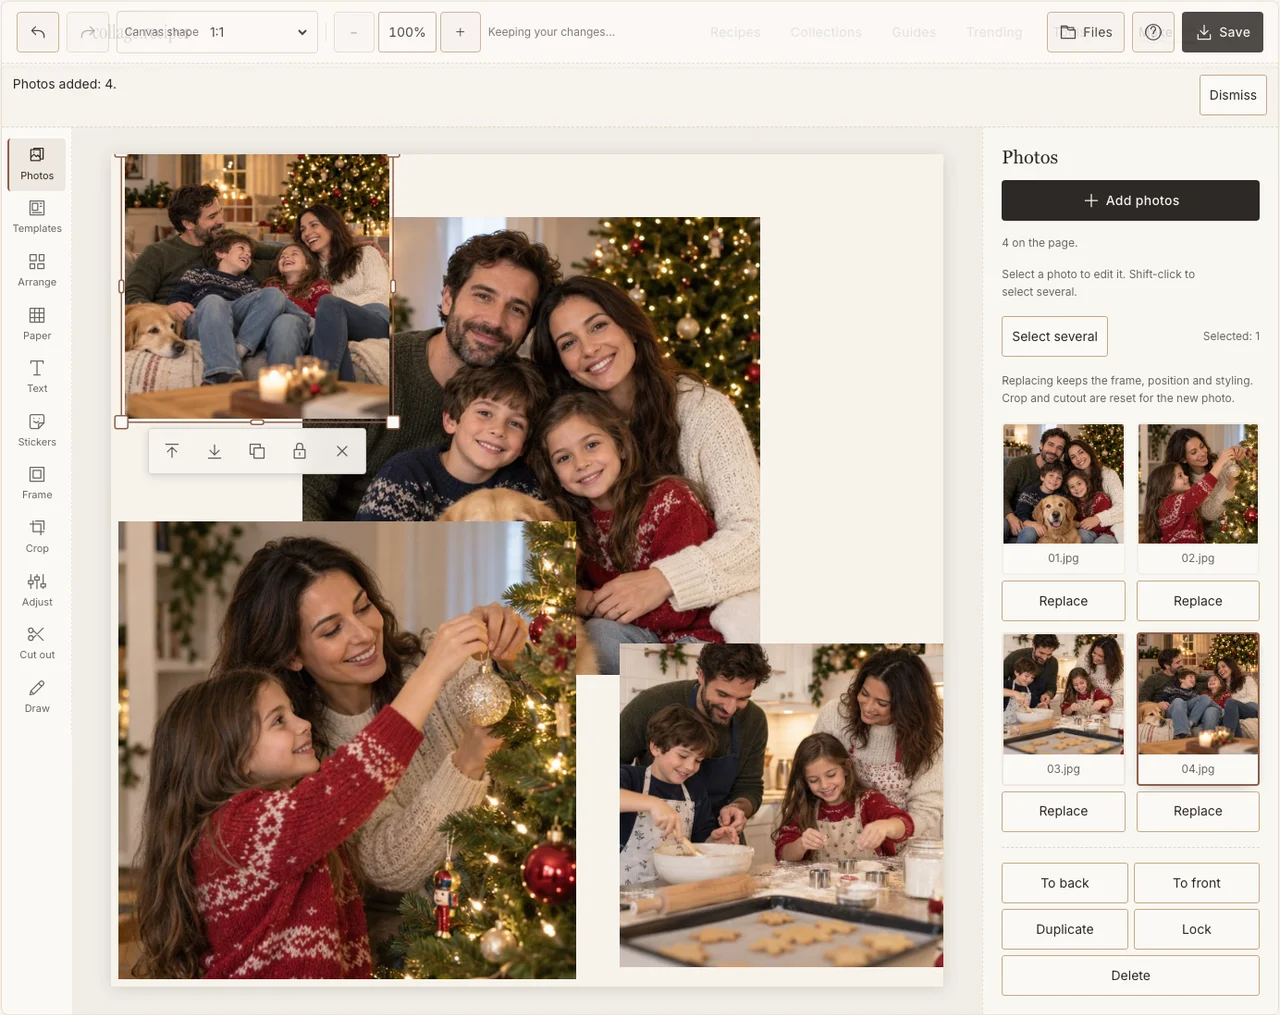The height and width of the screenshot is (1015, 1280).
Task: Select the Frame tool
Action: click(37, 483)
